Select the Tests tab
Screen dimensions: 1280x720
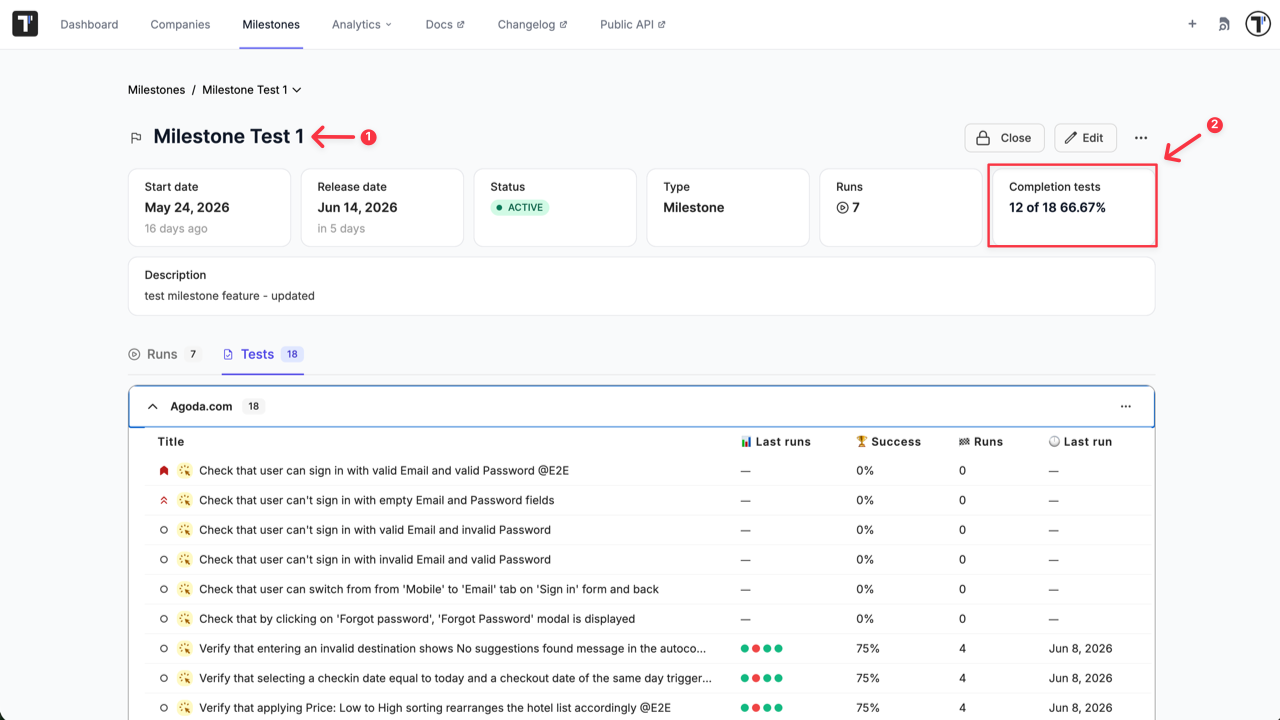tap(263, 354)
